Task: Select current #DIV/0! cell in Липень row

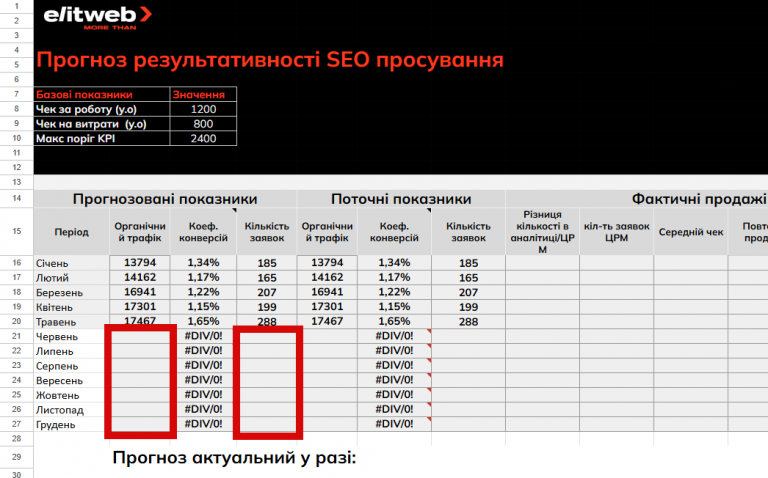Action: click(x=394, y=351)
